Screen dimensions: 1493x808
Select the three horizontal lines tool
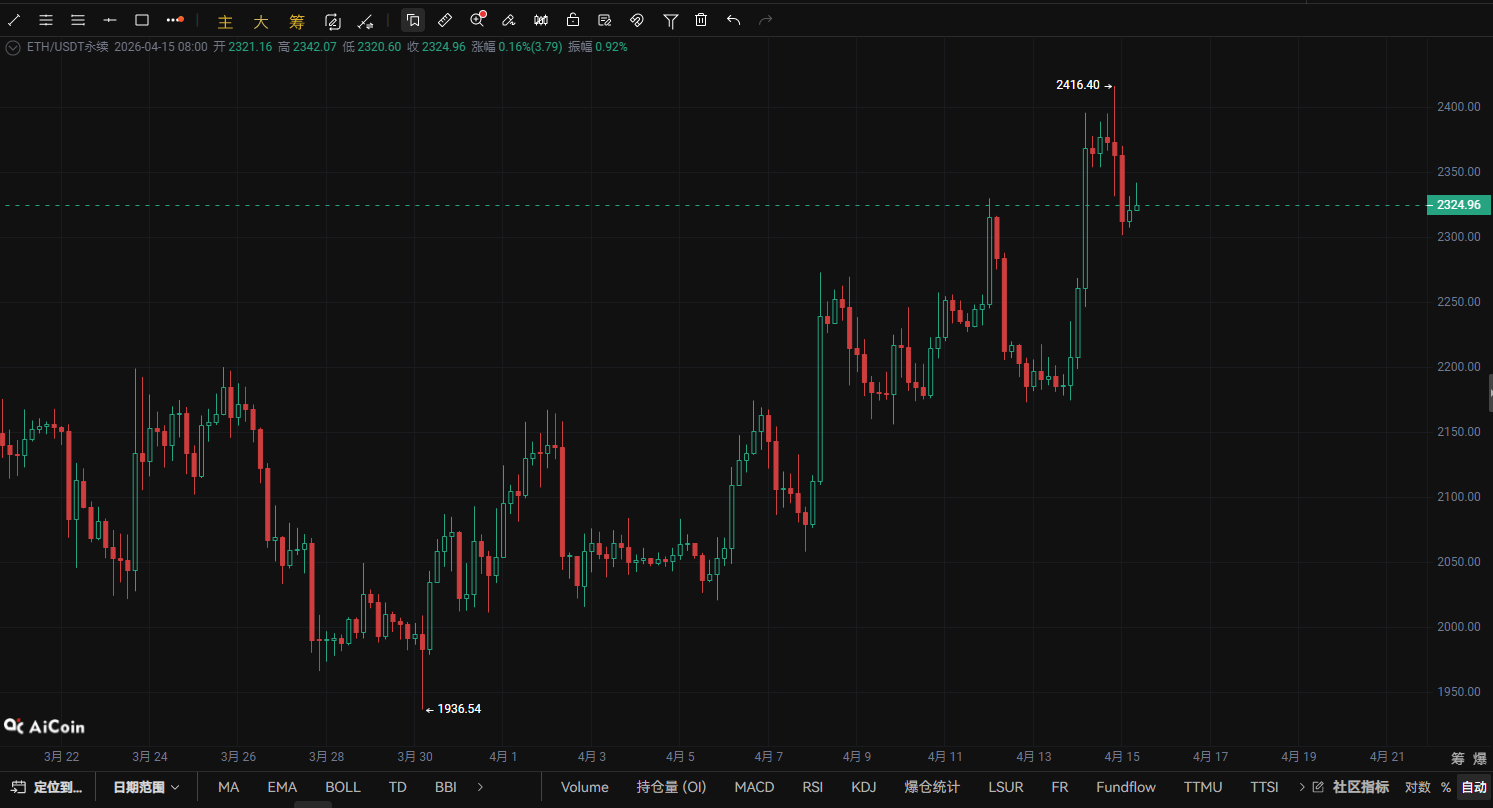(x=78, y=20)
